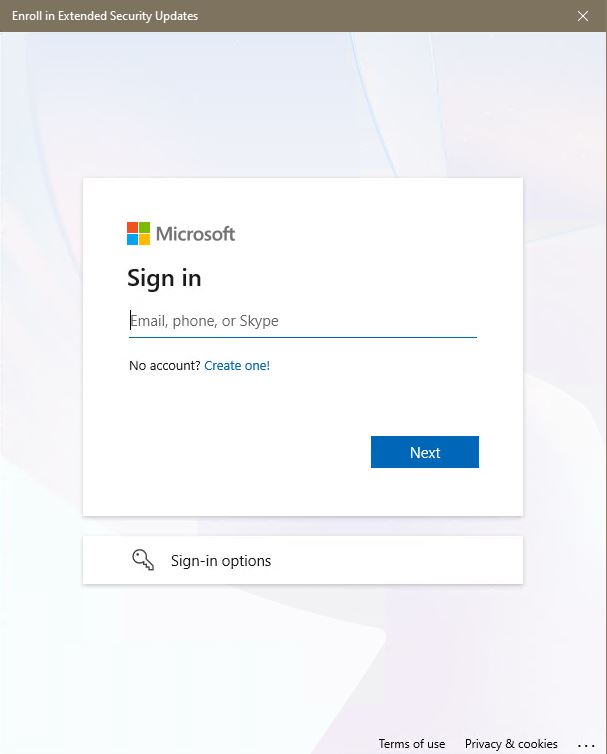Click empty area of the Sign-in options card
The height and width of the screenshot is (754, 607).
[x=399, y=560]
